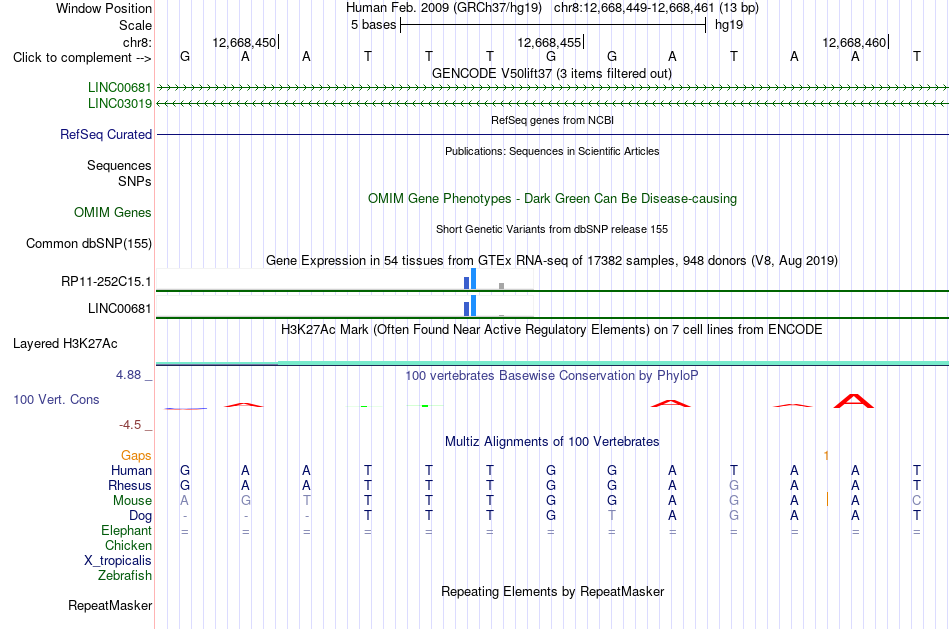This screenshot has width=950, height=629.
Task: Click the 12,668,450 coordinate label
Action: 244,42
